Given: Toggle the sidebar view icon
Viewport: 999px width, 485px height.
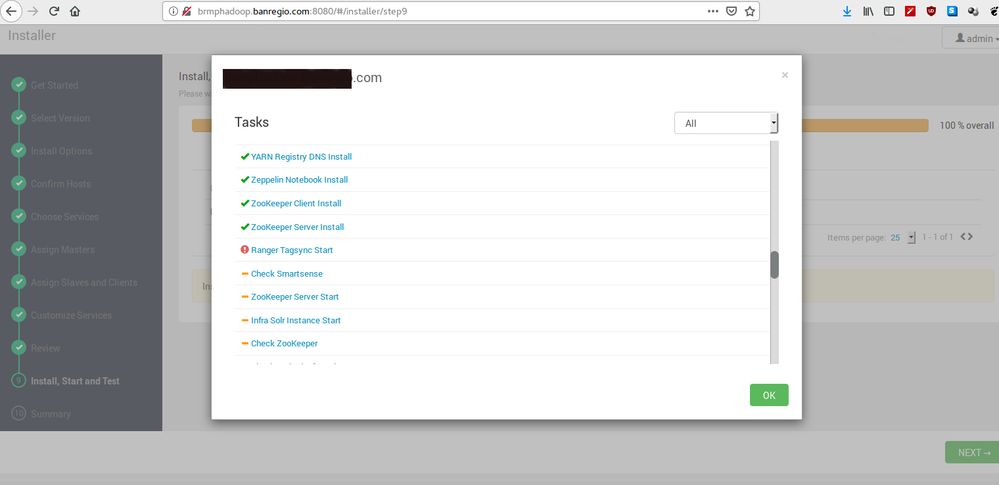Looking at the screenshot, I should point(889,11).
